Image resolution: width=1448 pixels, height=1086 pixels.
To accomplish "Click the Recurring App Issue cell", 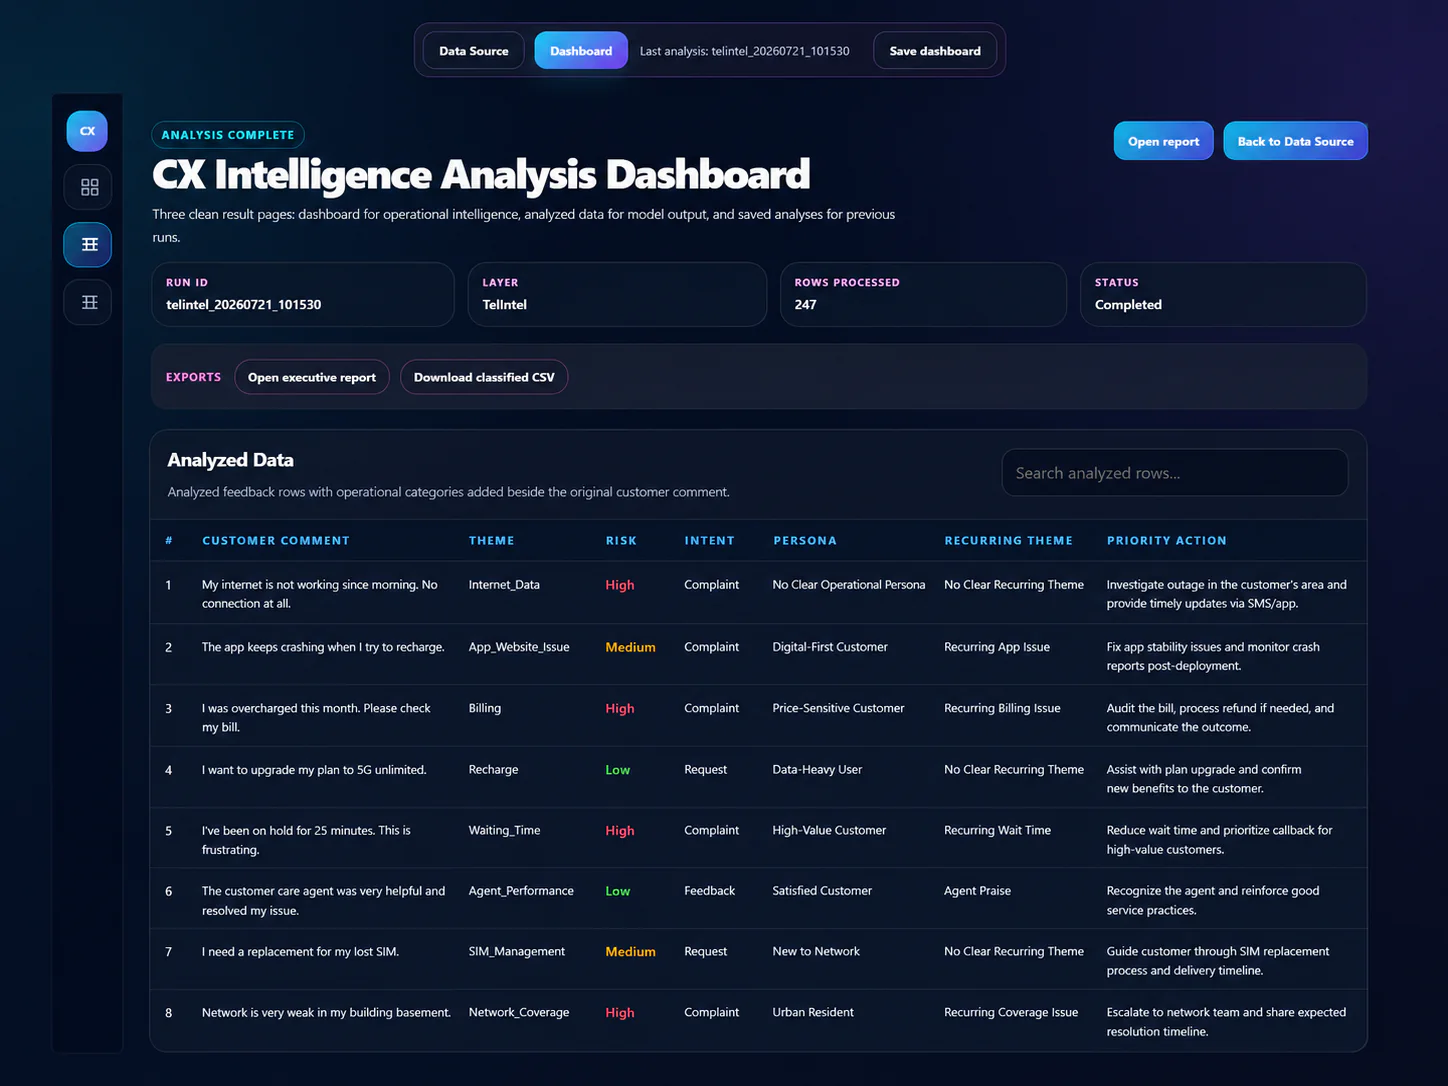I will pos(997,647).
